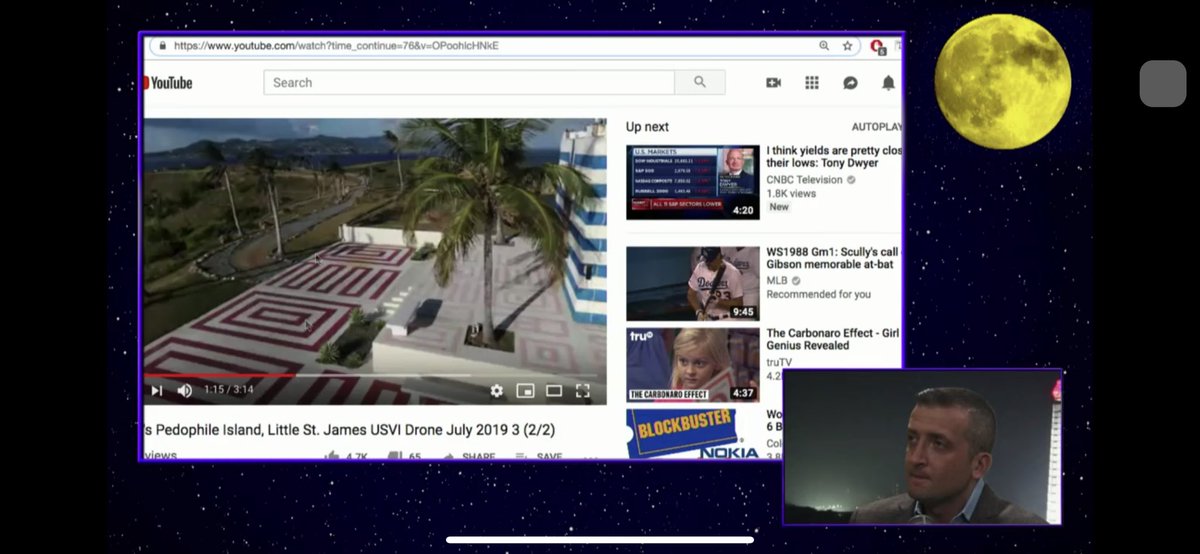Open The Carbonaro Effect title link
This screenshot has height=554, width=1200.
click(834, 339)
